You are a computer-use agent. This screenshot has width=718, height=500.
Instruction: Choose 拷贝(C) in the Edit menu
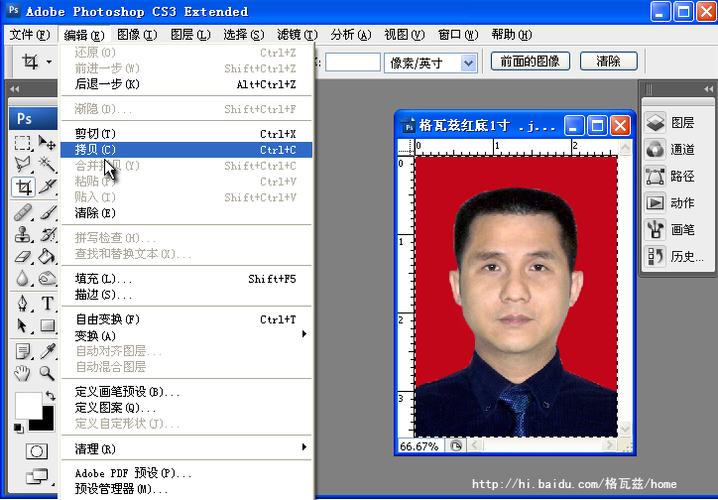tap(186, 150)
